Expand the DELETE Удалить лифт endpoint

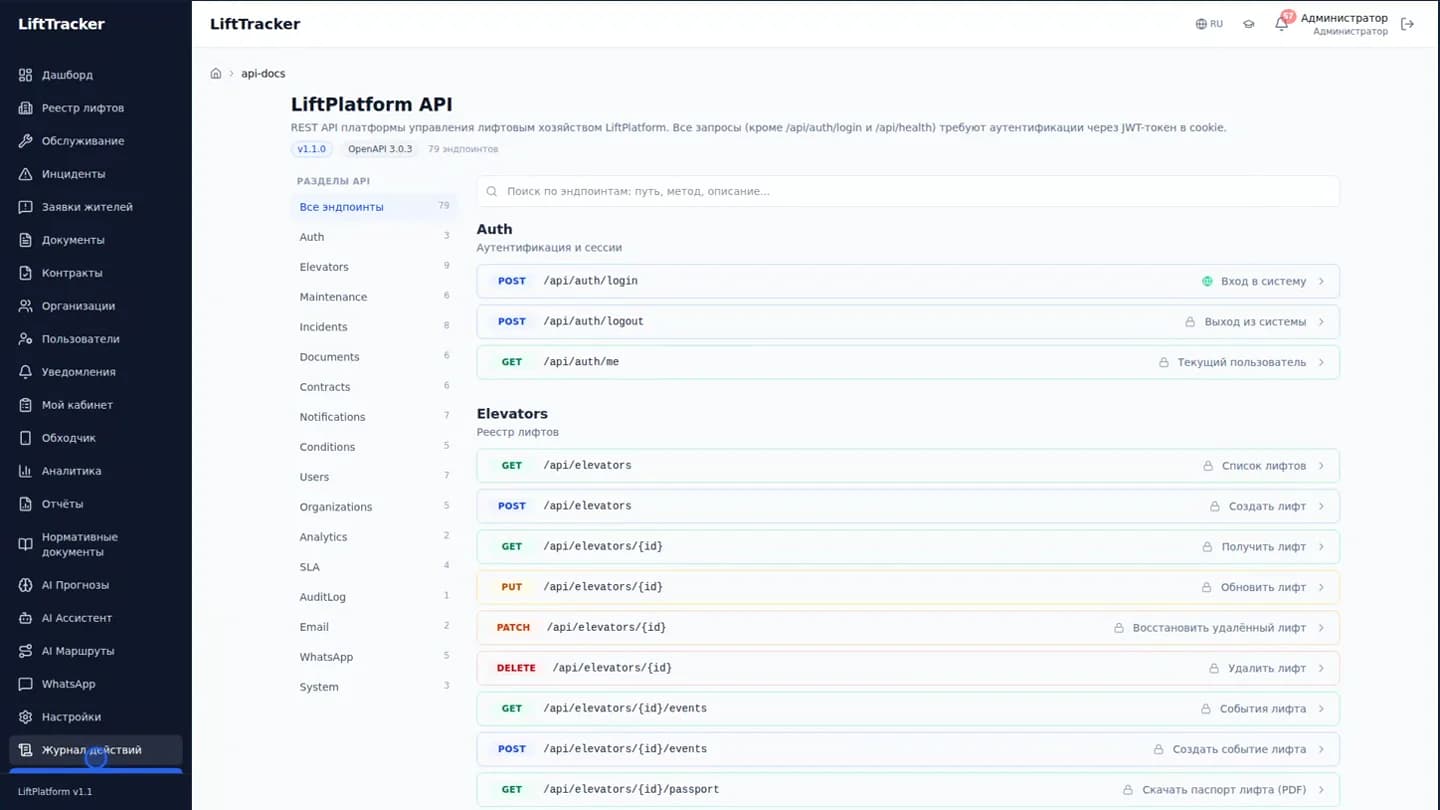tap(908, 668)
